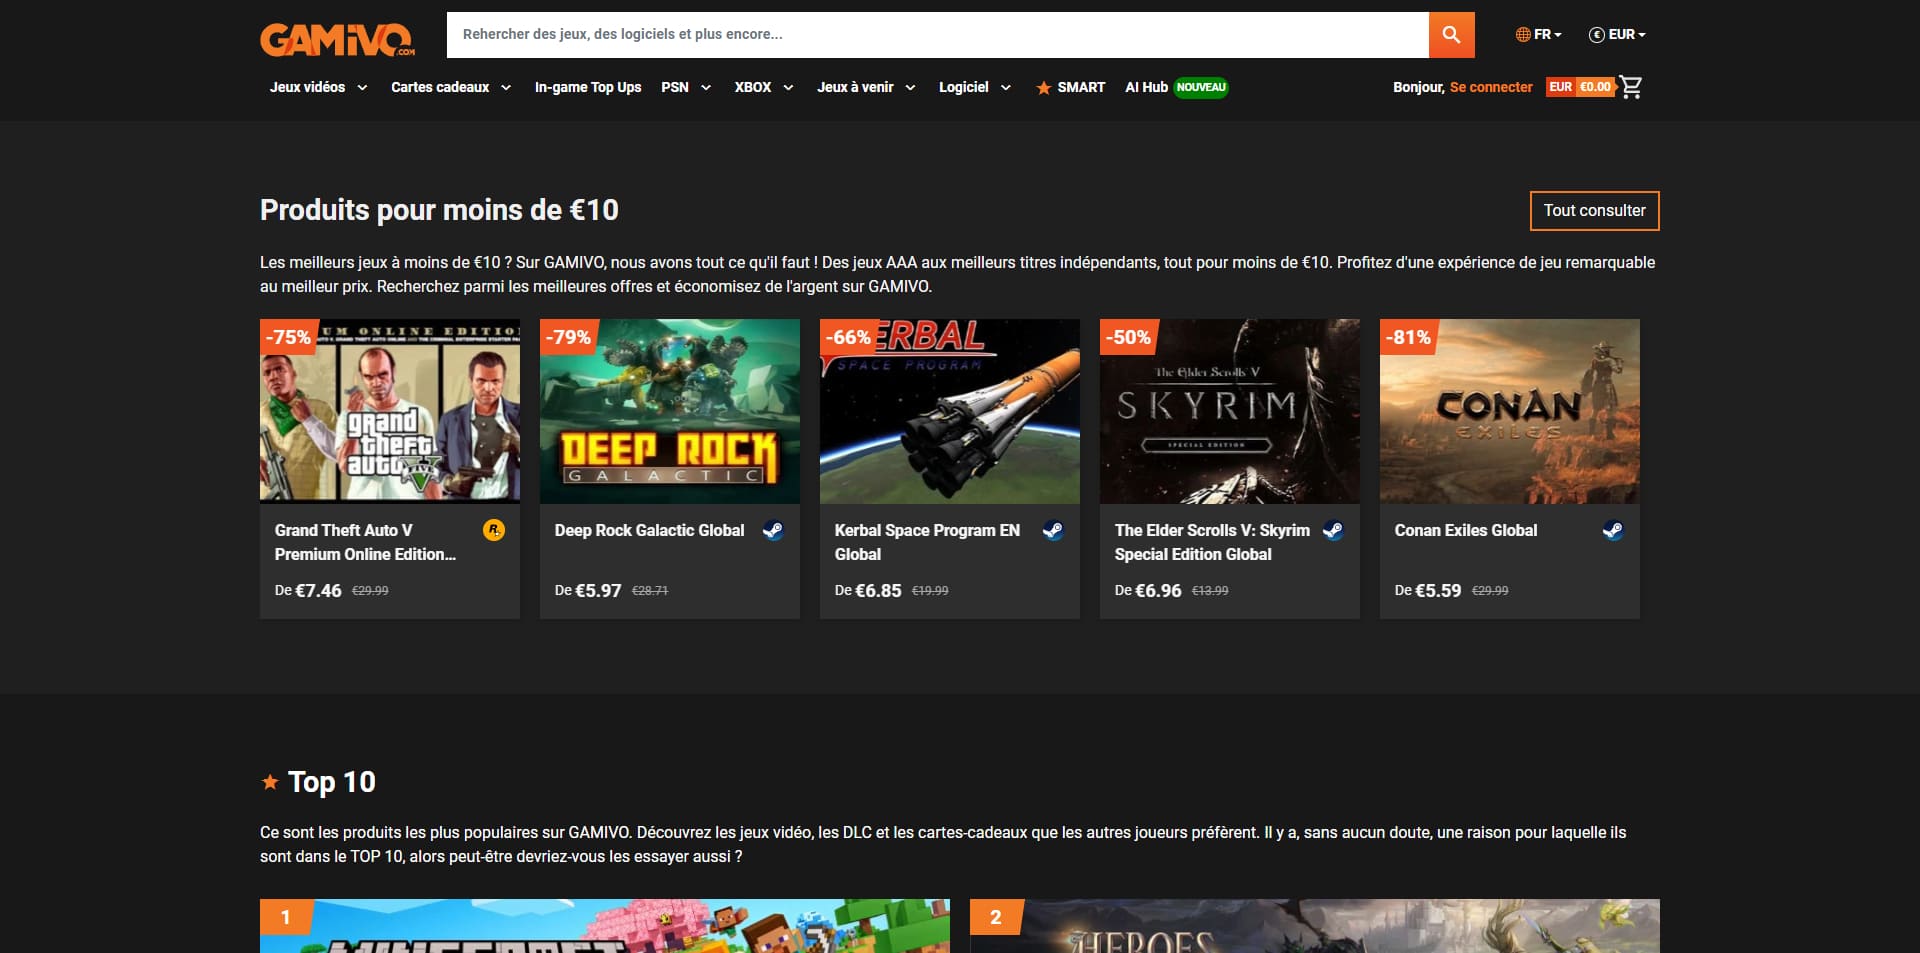Click Steam icon on Conan Exiles card

pos(1613,530)
